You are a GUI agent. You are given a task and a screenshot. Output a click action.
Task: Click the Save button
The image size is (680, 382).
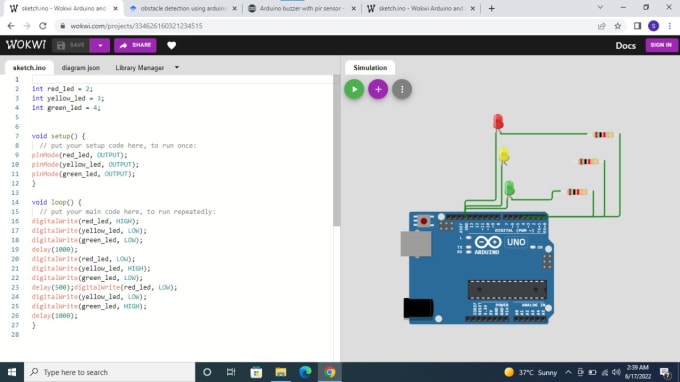(x=71, y=45)
